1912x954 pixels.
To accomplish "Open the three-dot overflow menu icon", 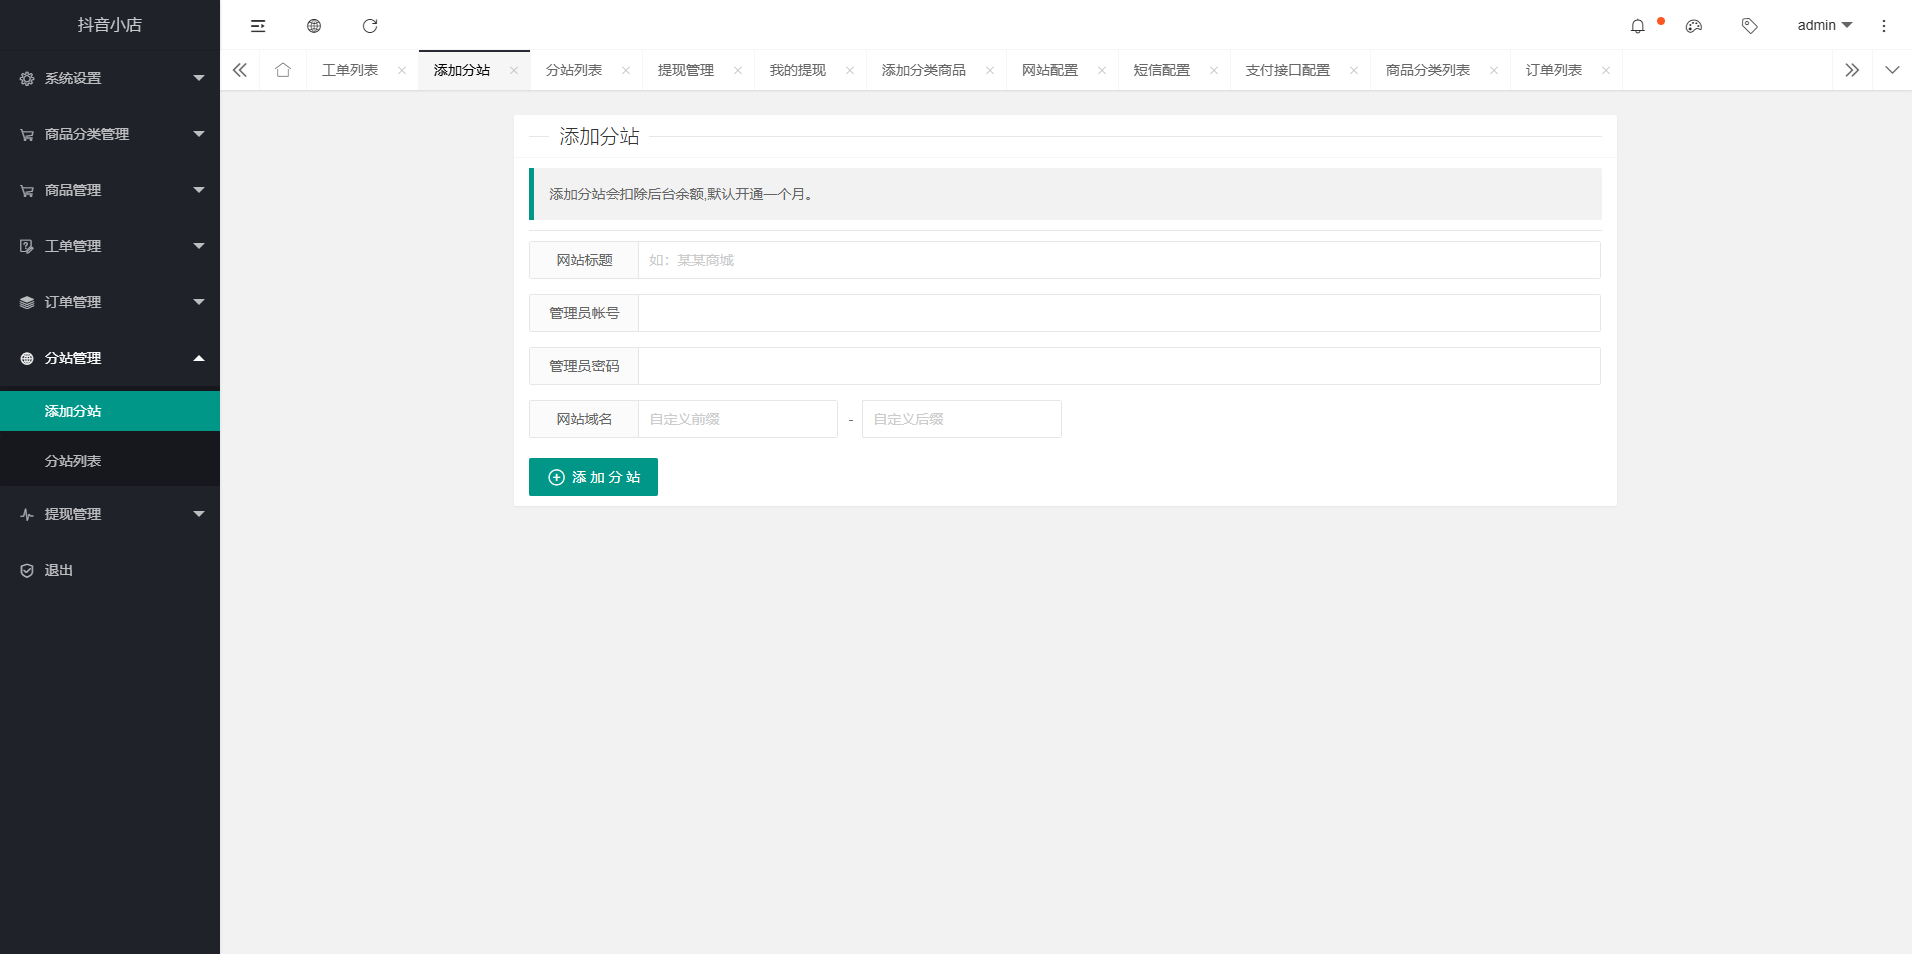I will pos(1884,25).
